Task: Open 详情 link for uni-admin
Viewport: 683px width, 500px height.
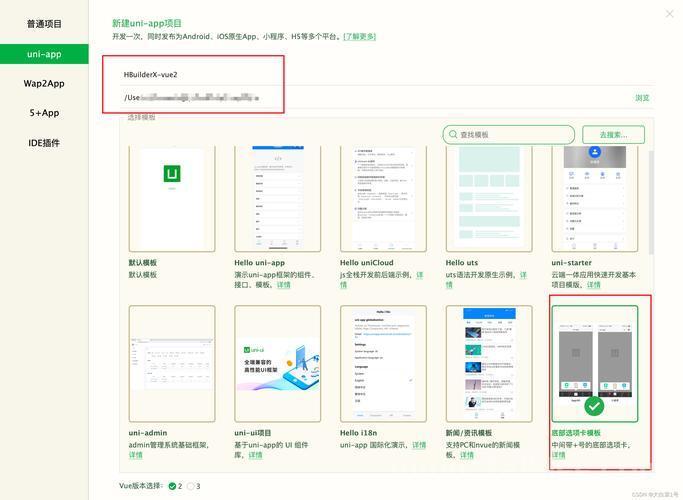Action: [135, 455]
